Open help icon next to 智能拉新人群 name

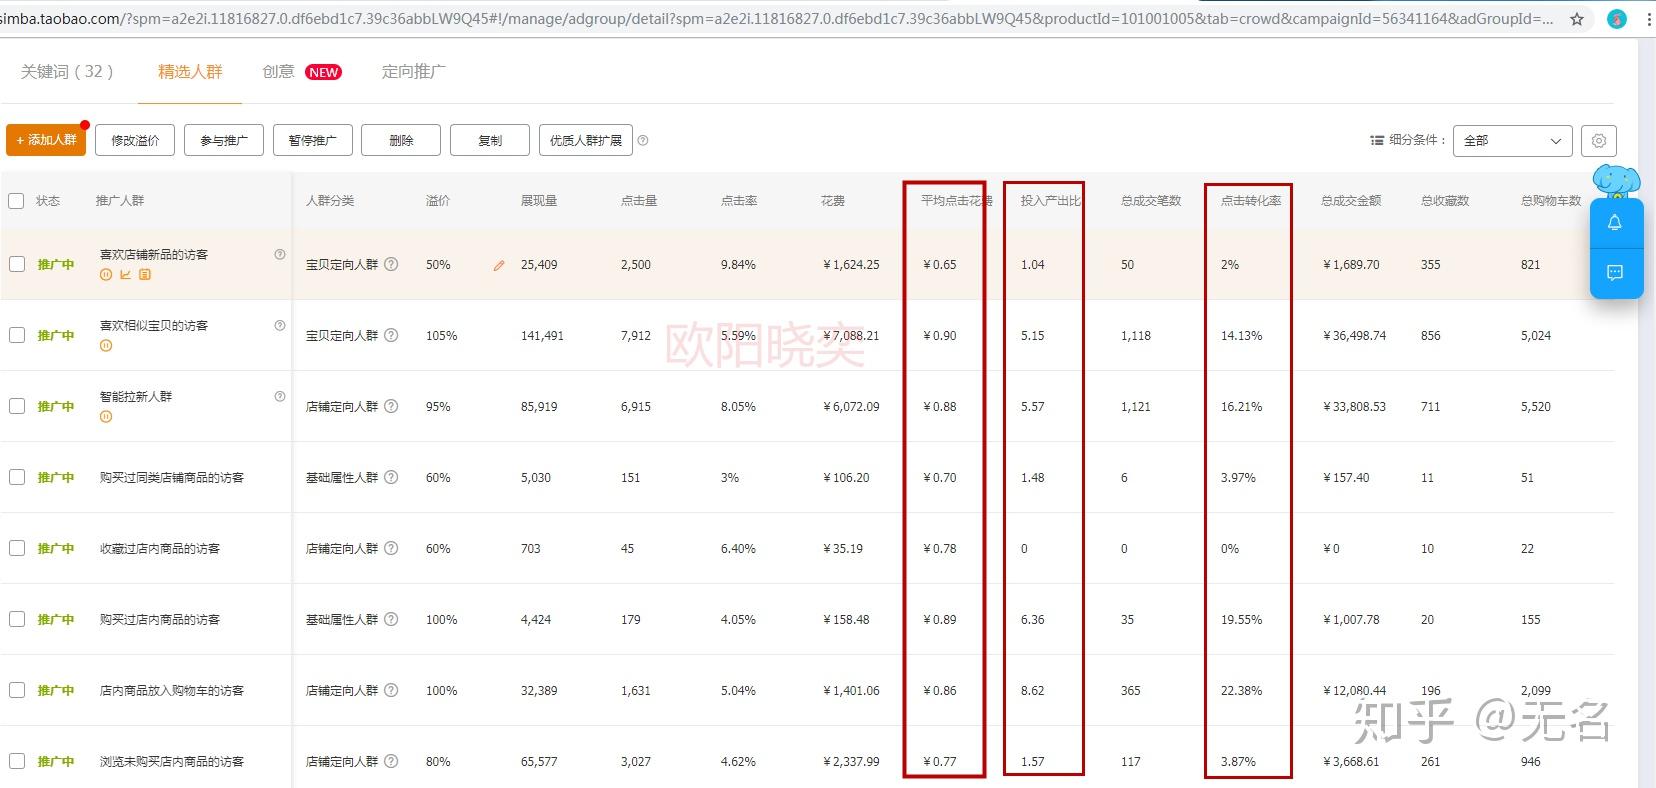click(x=280, y=396)
